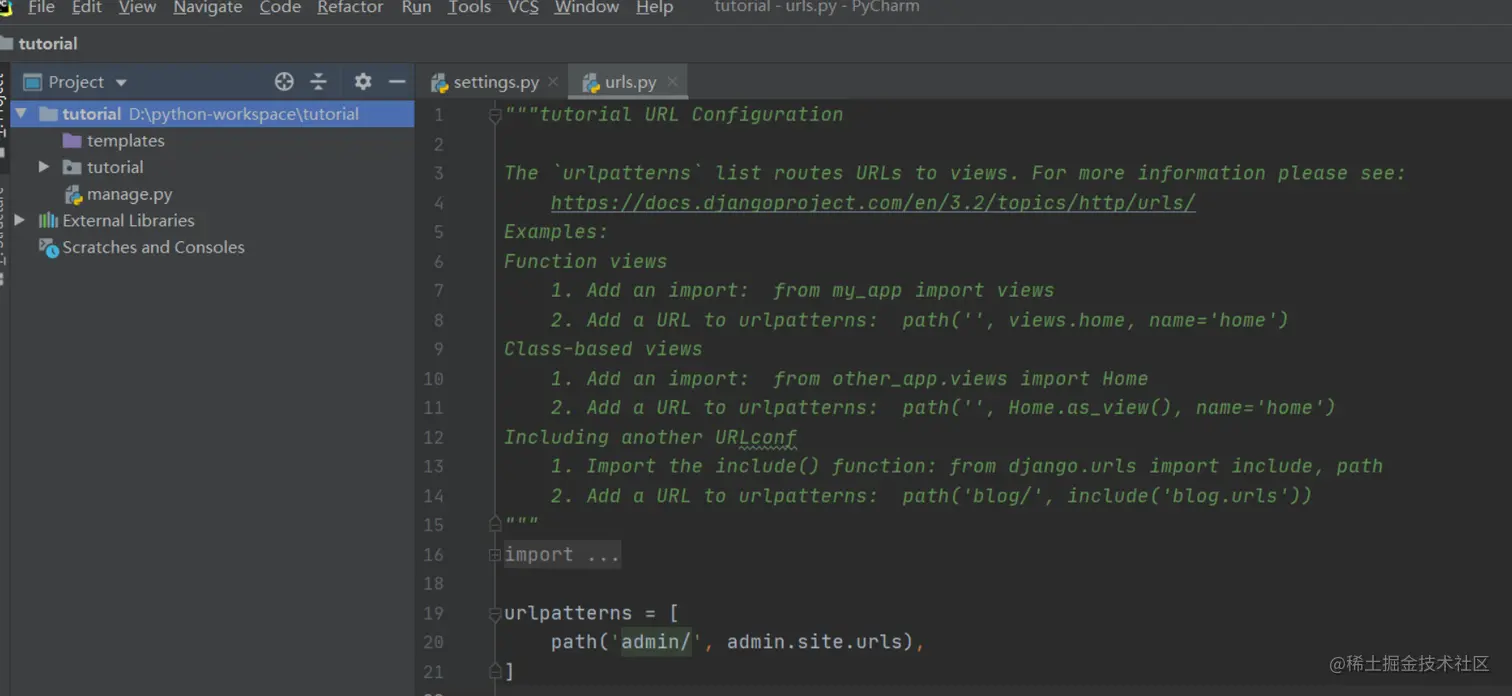The image size is (1512, 696).
Task: Click "include('blog.urls')" on line 14
Action: pyautogui.click(x=1183, y=496)
